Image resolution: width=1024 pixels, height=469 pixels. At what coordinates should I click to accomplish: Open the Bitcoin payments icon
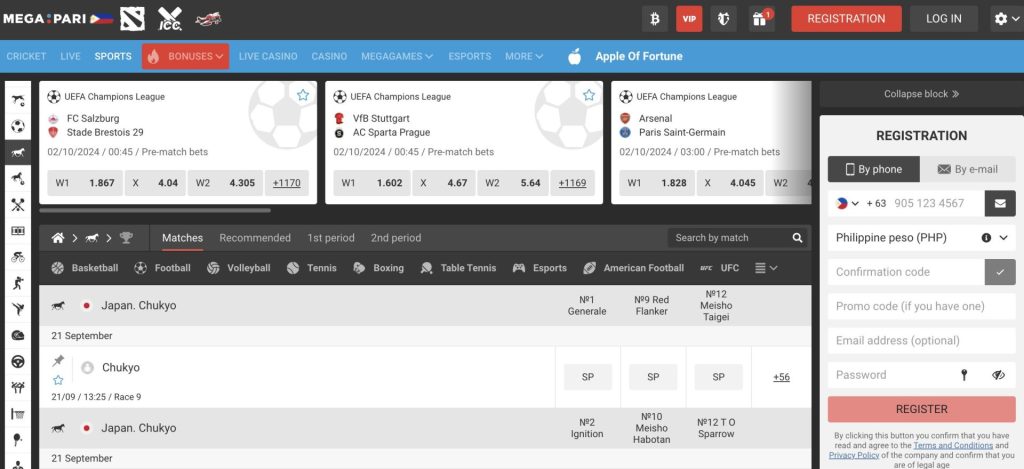[655, 18]
